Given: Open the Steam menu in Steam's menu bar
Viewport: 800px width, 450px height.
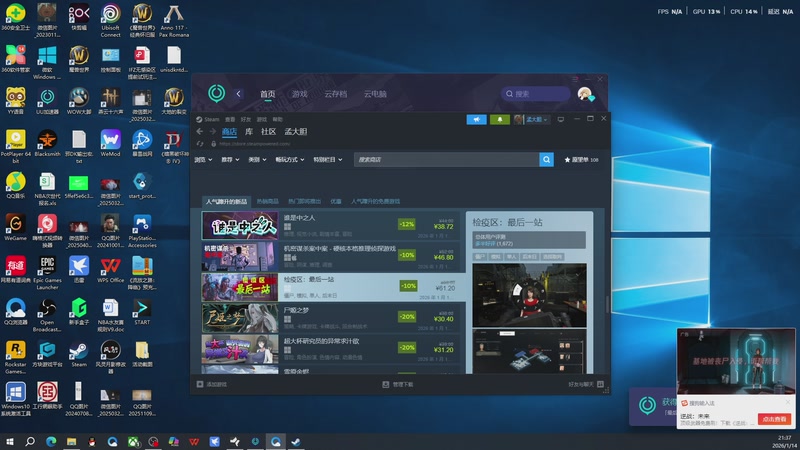Looking at the screenshot, I should click(x=211, y=119).
